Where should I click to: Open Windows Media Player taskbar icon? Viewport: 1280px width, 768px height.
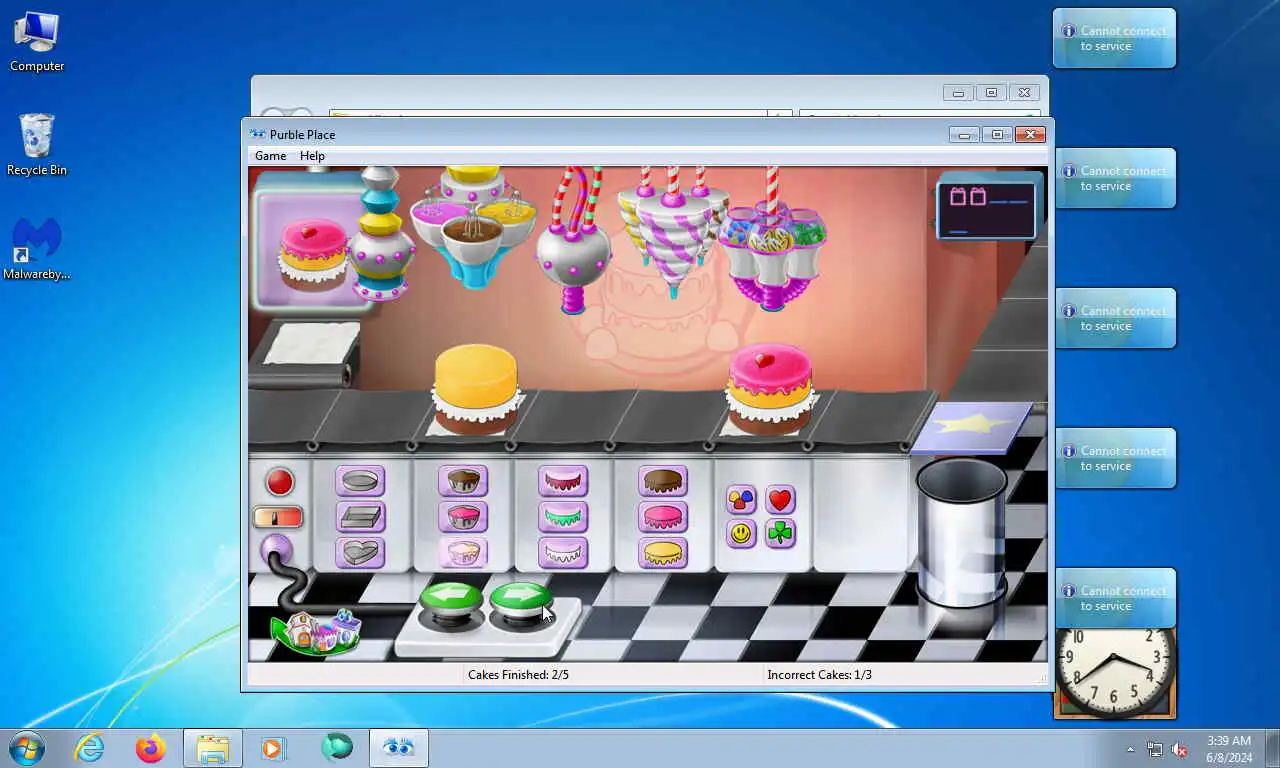[x=273, y=747]
